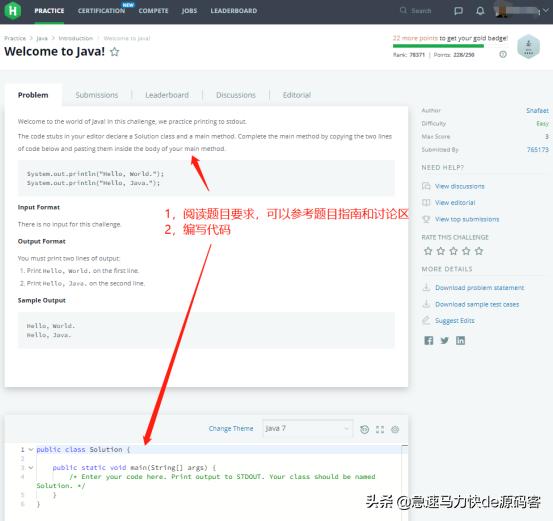The width and height of the screenshot is (553, 521).
Task: Click the Search field in navbar
Action: (x=416, y=11)
